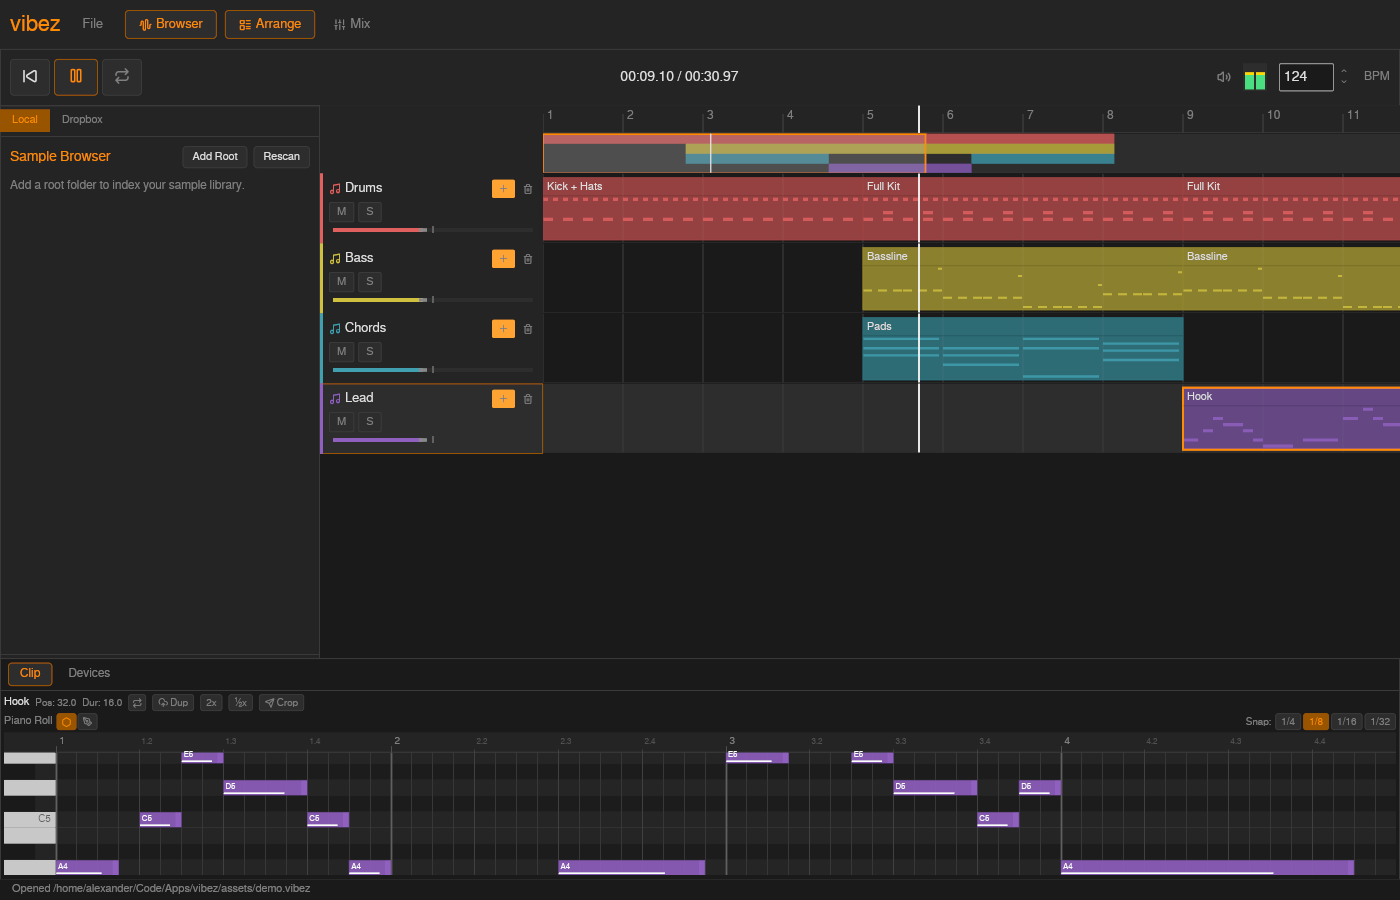Mute the Chords track
1400x900 pixels.
pos(342,352)
